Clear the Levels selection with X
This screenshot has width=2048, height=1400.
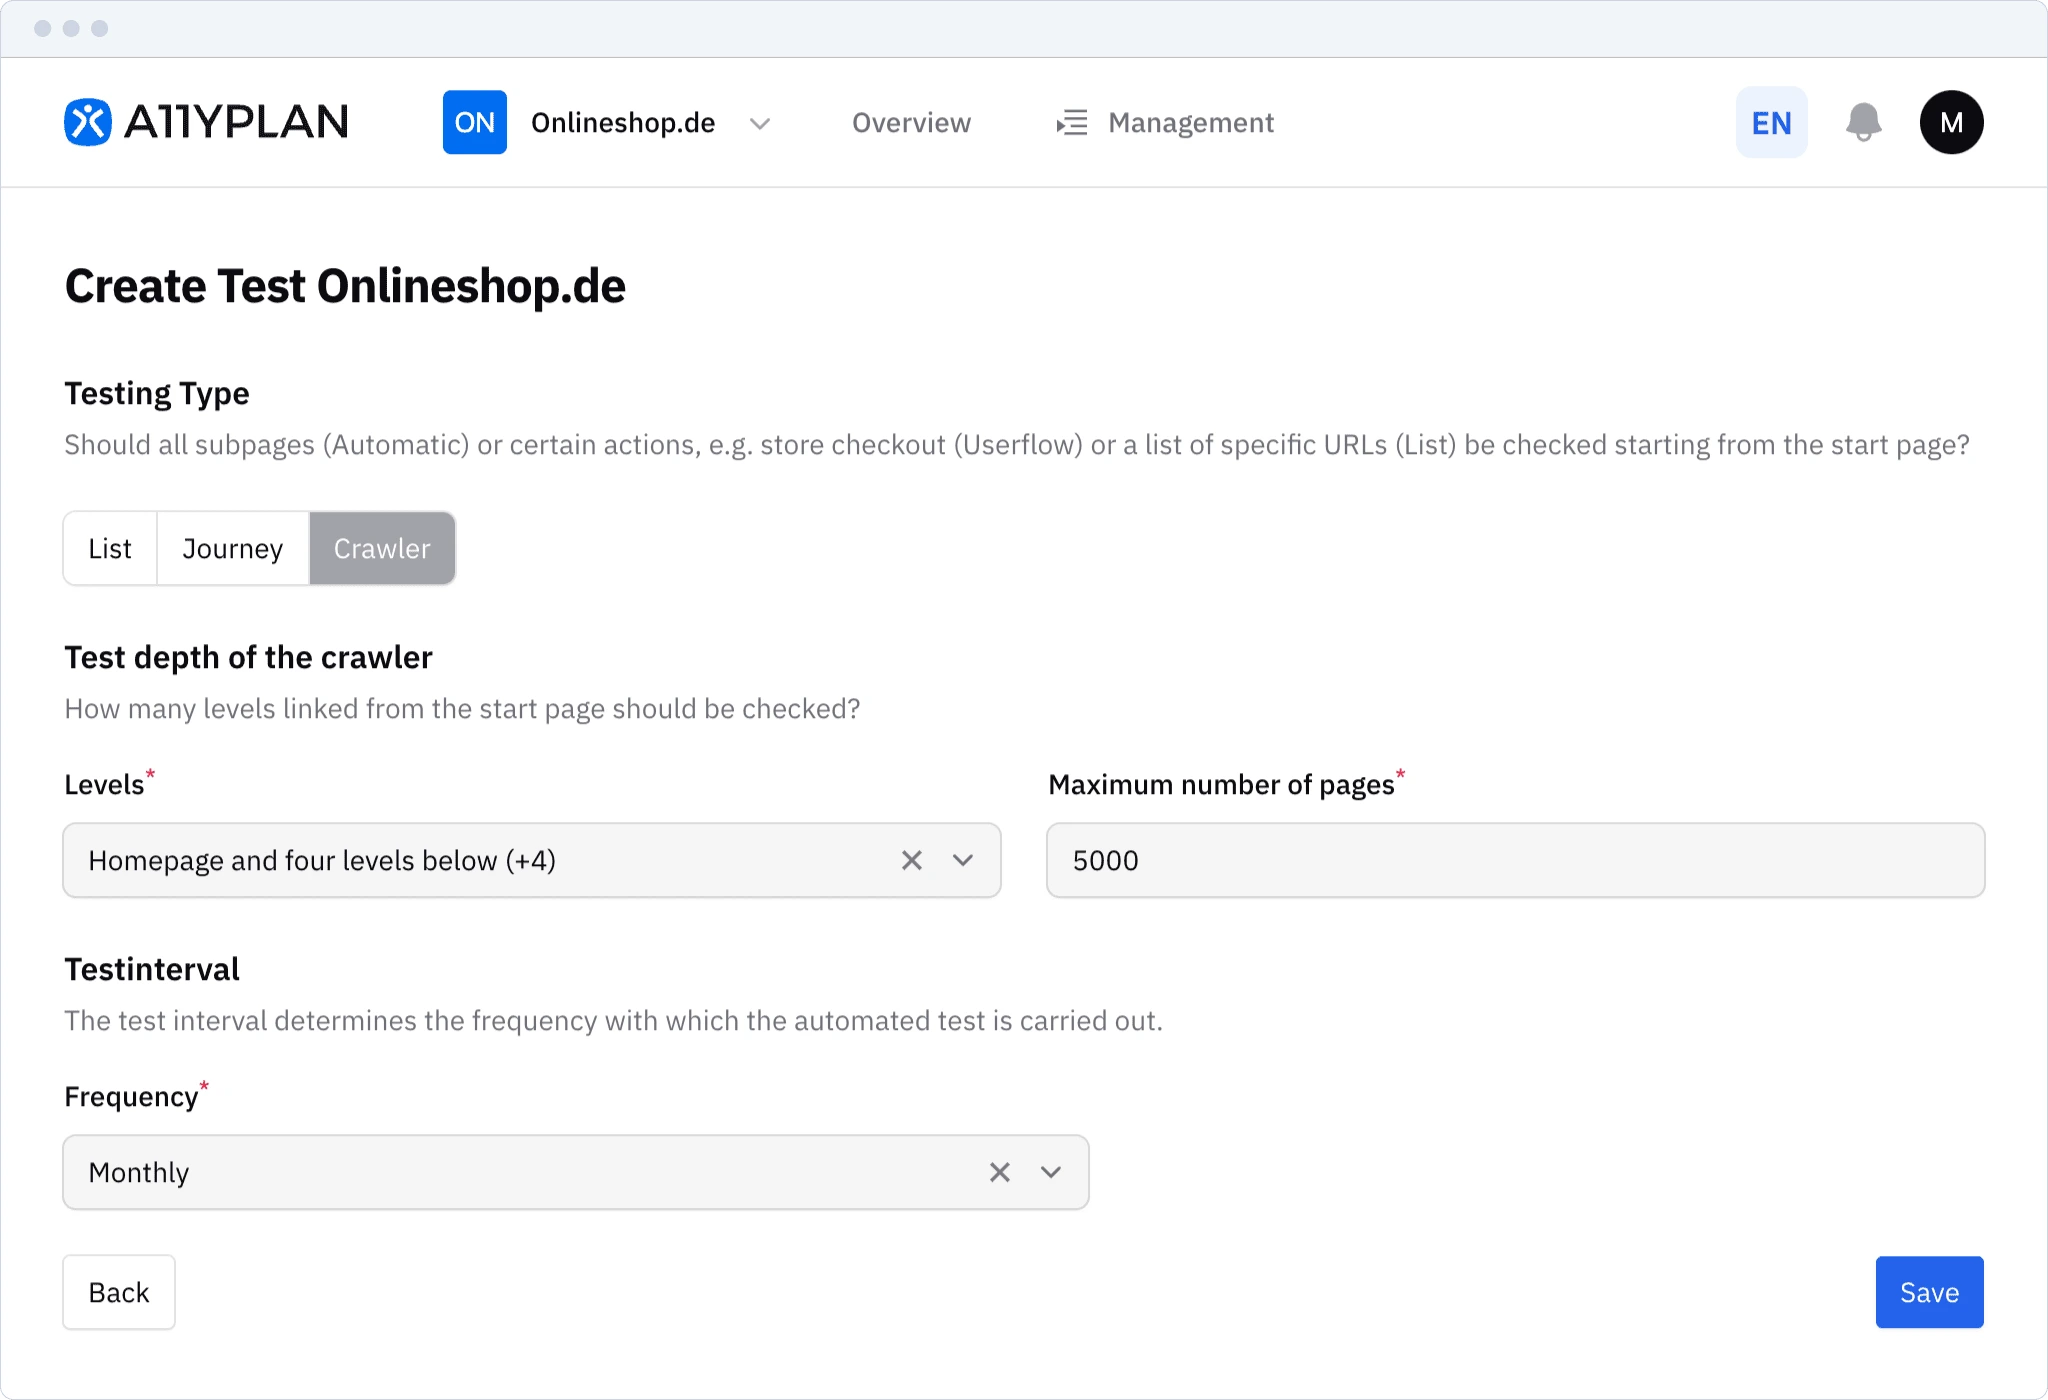click(911, 860)
